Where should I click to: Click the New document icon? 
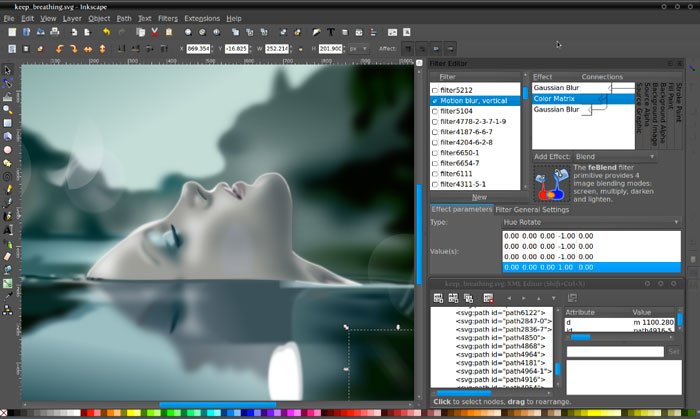pos(12,32)
